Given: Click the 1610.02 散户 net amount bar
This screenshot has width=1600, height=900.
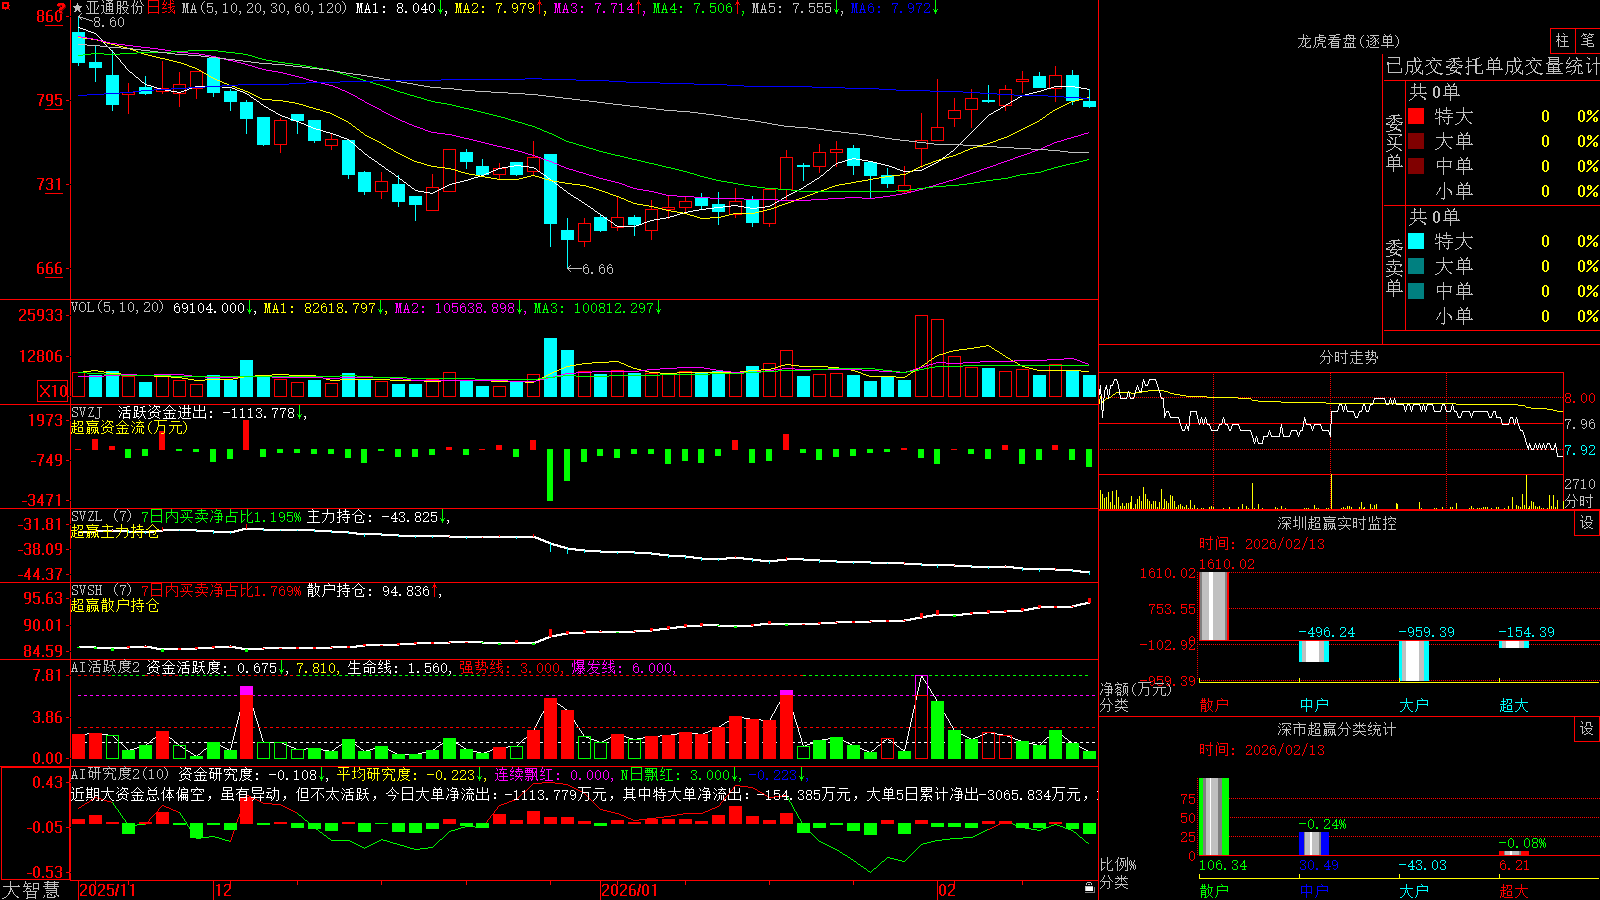Looking at the screenshot, I should [x=1213, y=606].
